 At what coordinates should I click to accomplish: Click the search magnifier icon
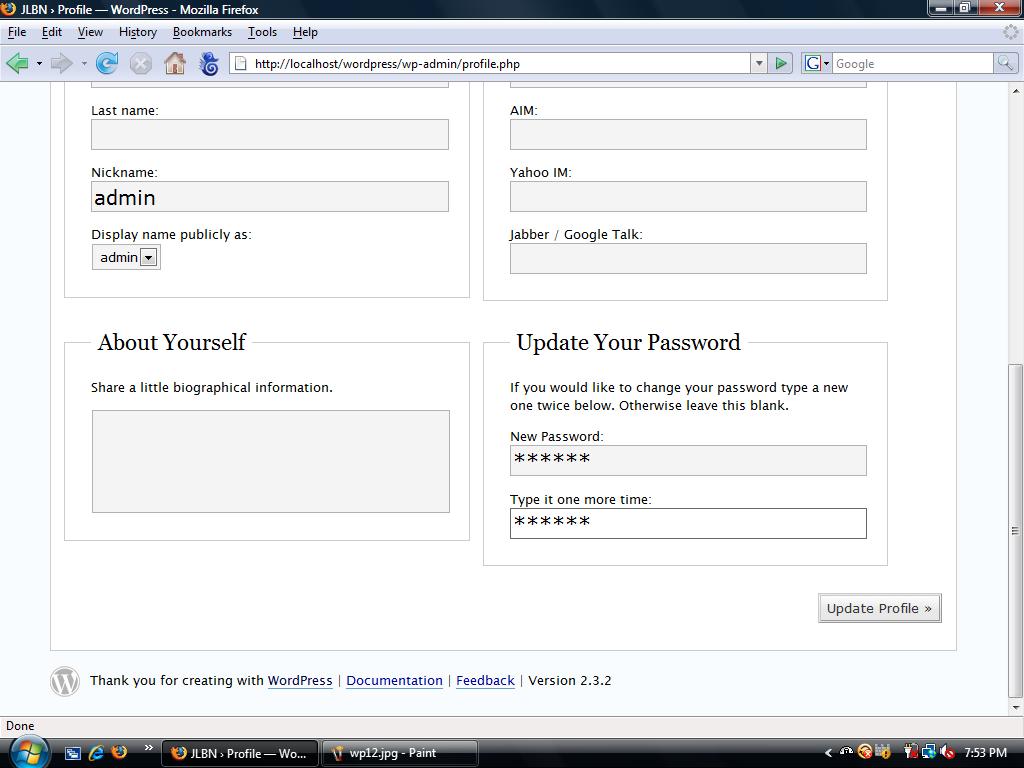click(x=1004, y=64)
